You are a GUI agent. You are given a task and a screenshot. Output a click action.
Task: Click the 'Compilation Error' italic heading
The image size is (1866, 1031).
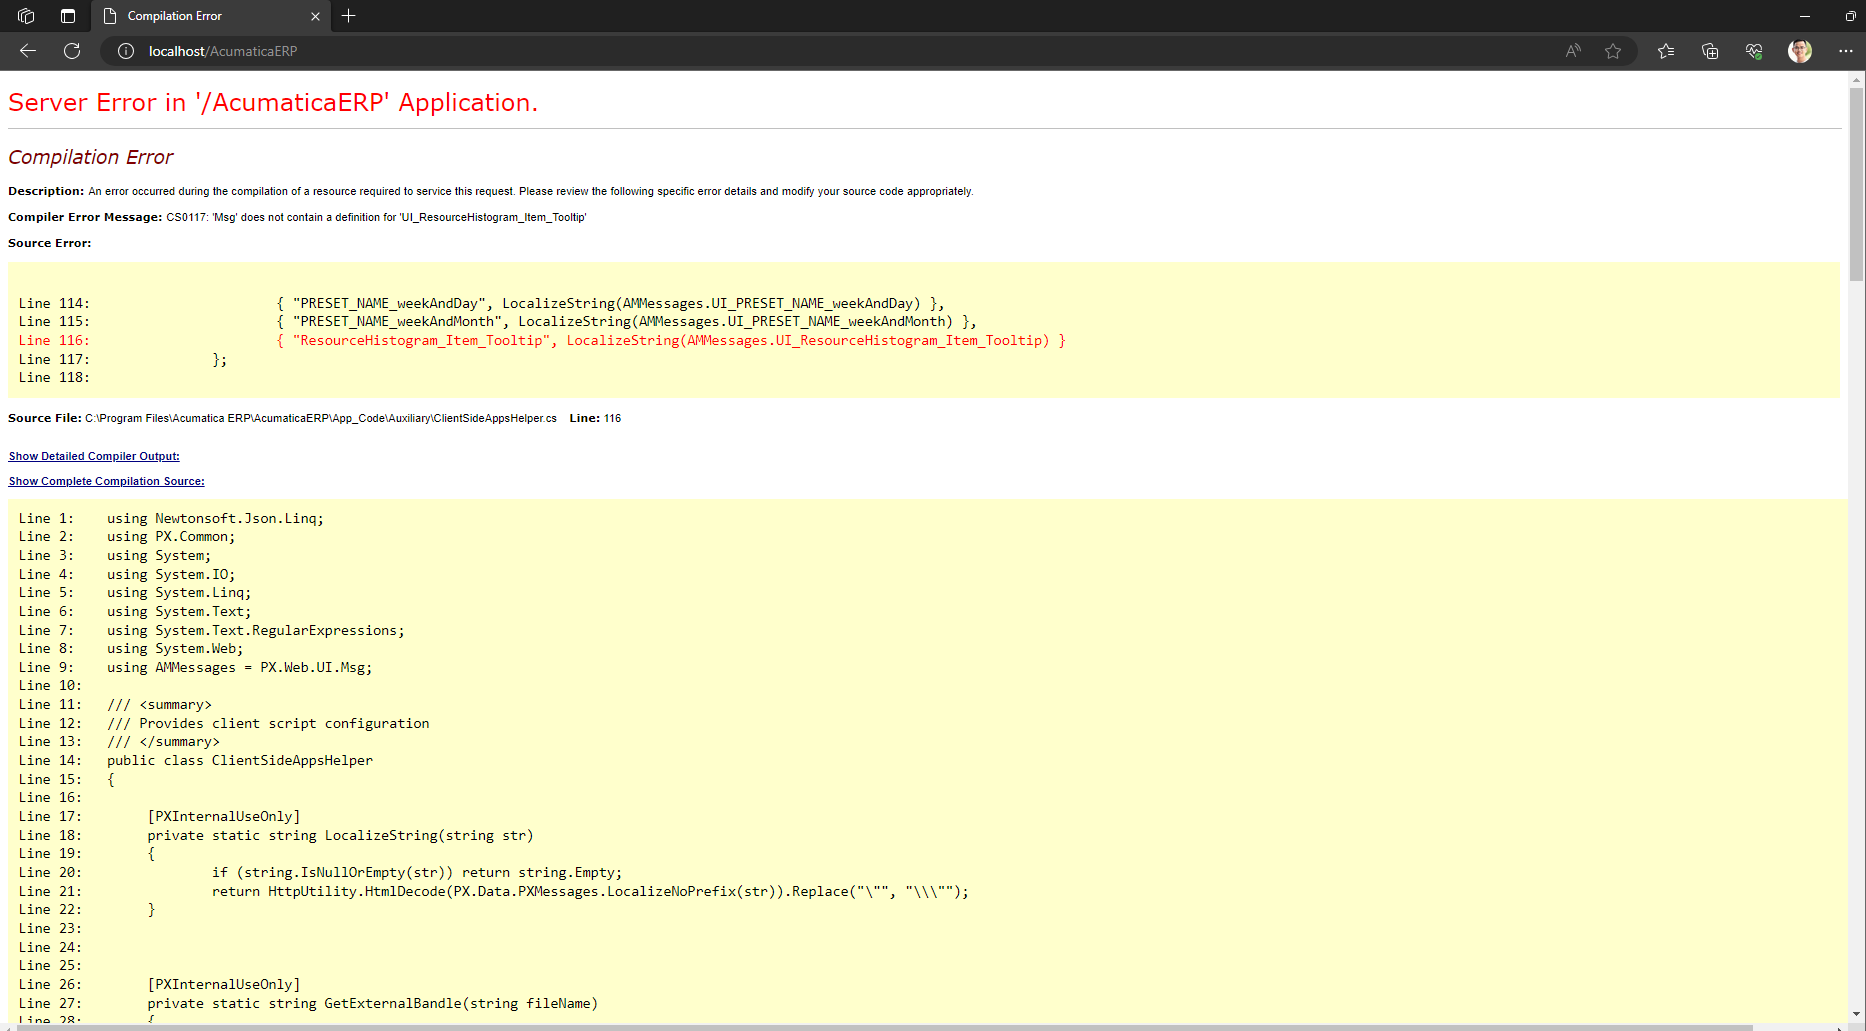[91, 157]
